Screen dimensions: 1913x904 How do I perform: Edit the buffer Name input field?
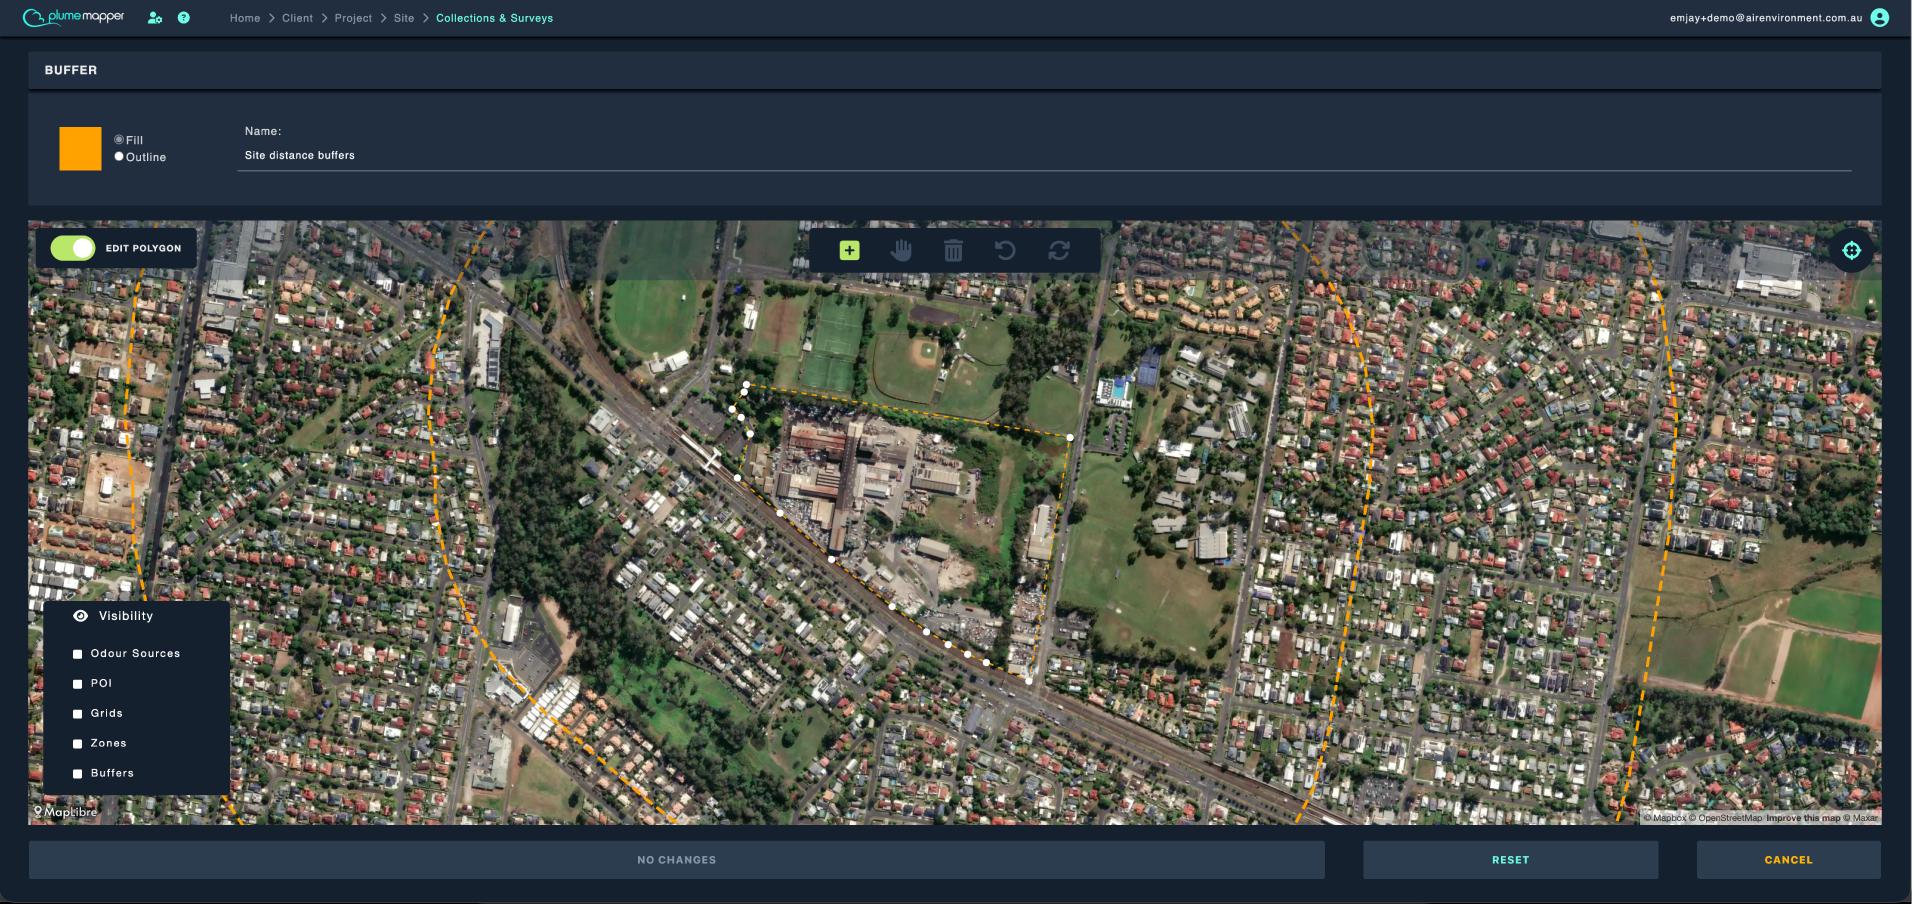[1044, 155]
